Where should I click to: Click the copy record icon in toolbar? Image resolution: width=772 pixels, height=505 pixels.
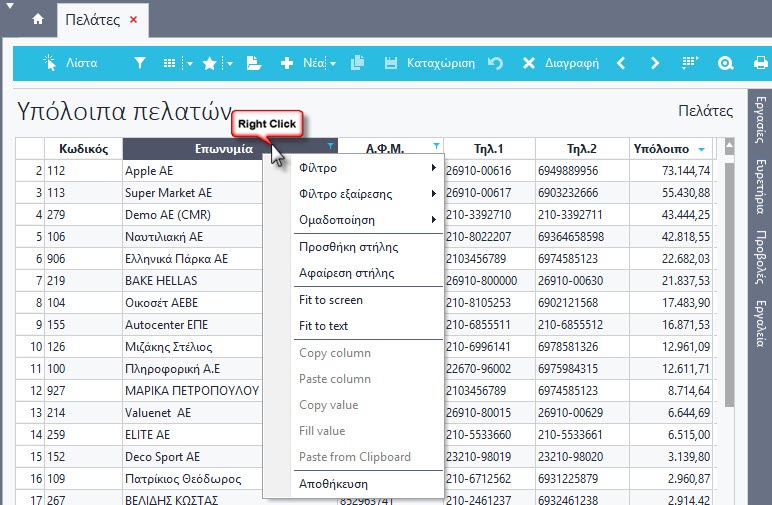[358, 63]
